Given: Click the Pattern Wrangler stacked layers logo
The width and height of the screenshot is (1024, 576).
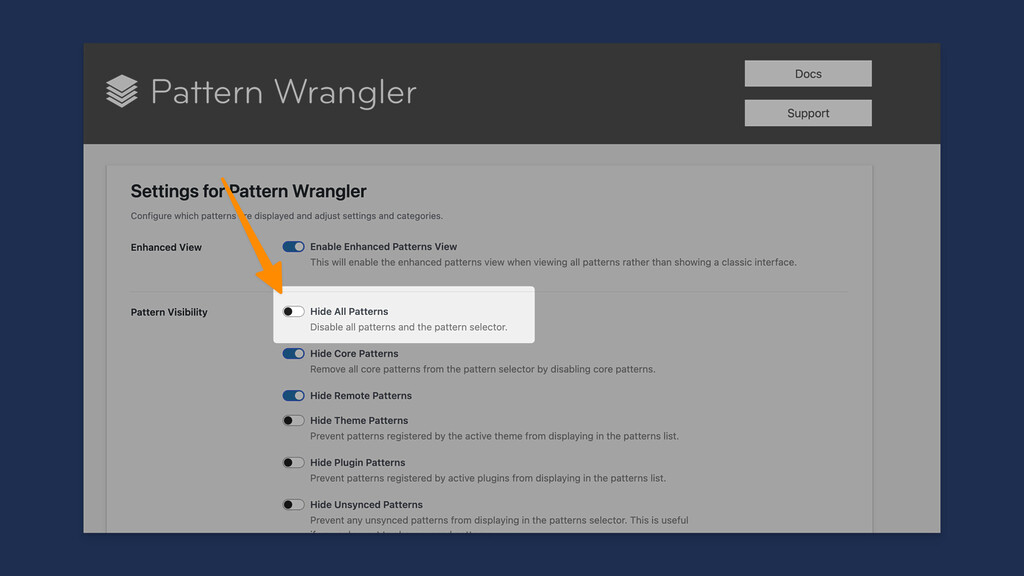Looking at the screenshot, I should click(x=122, y=91).
